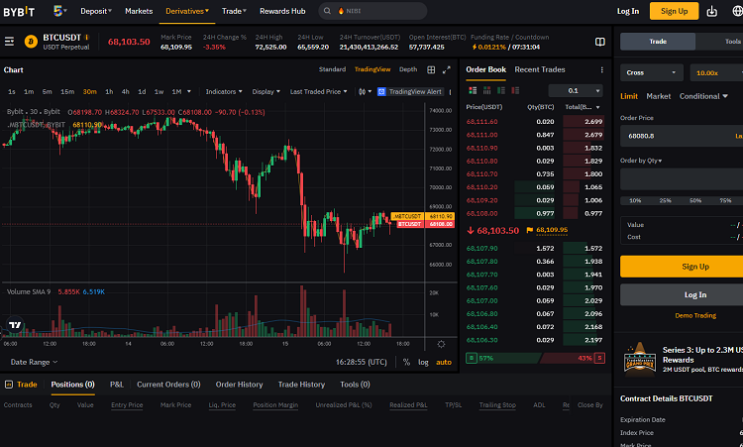Set quantity slider to 10%

(x=635, y=201)
